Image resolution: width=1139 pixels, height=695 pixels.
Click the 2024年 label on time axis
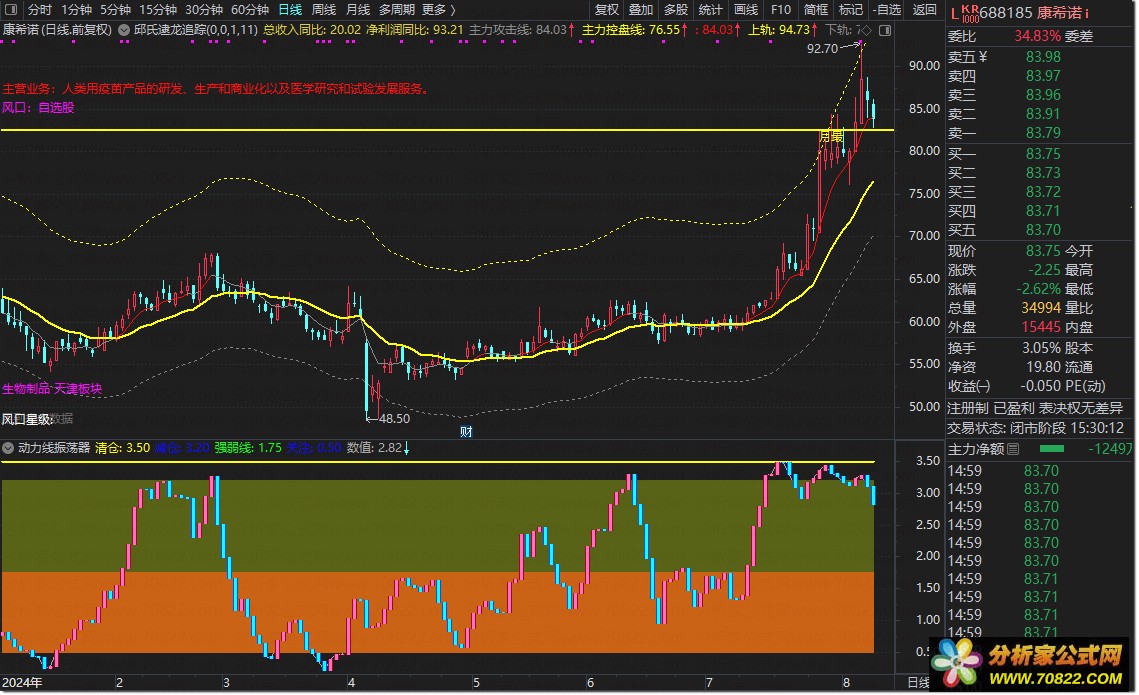pos(22,682)
